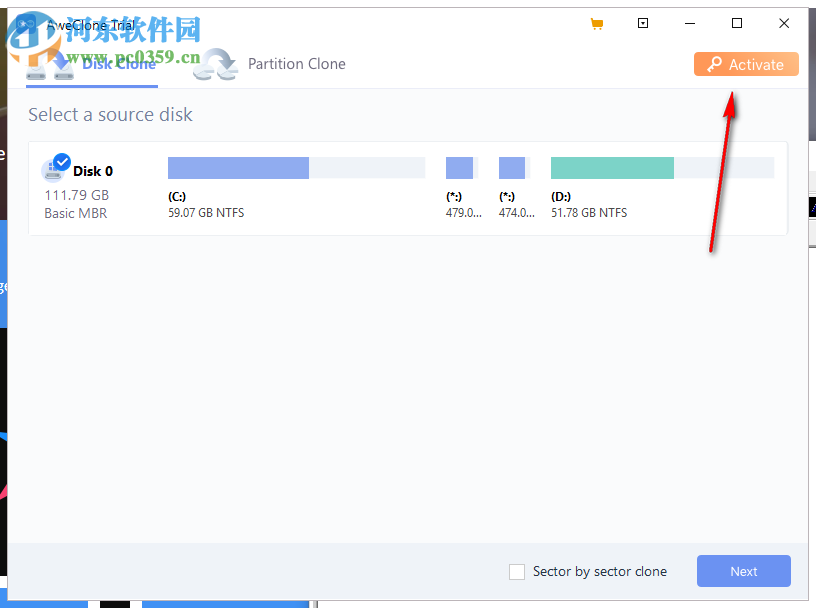Screen dimensions: 816x608
Task: Click the AweClone app icon in title bar
Action: click(x=26, y=23)
